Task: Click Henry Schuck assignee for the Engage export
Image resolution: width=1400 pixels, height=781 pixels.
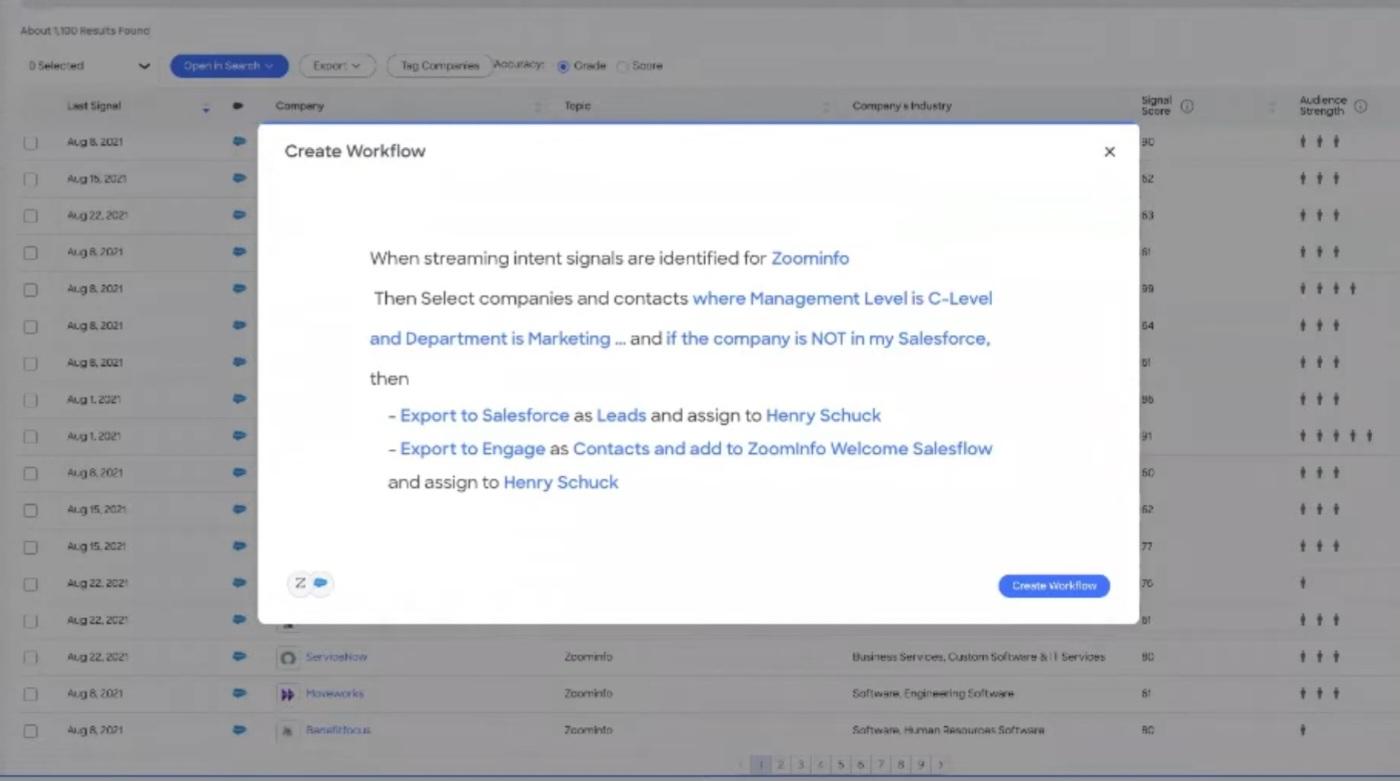Action: coord(561,483)
